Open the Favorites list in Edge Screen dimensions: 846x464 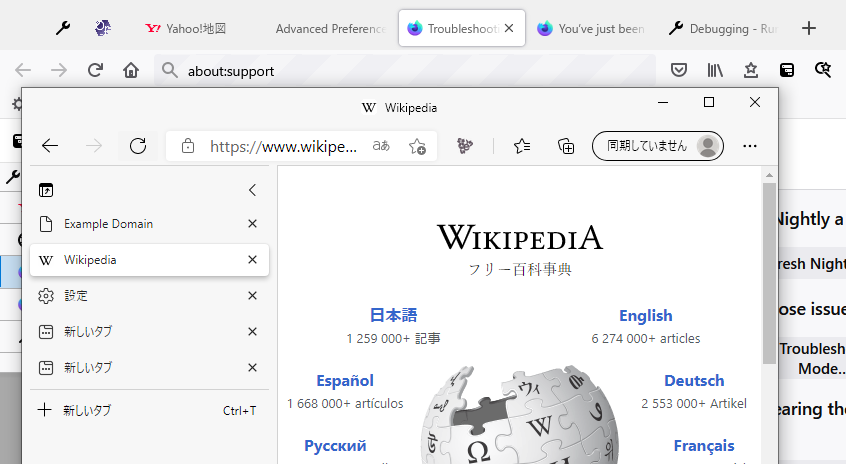522,146
